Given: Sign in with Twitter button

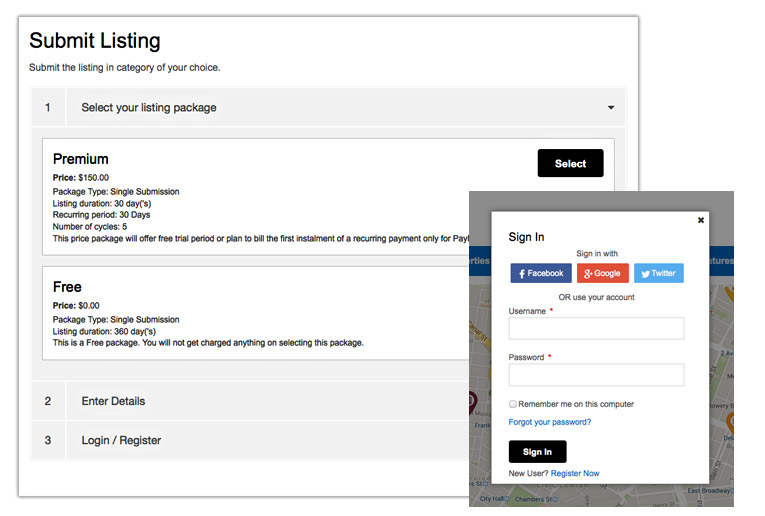Looking at the screenshot, I should tap(659, 273).
